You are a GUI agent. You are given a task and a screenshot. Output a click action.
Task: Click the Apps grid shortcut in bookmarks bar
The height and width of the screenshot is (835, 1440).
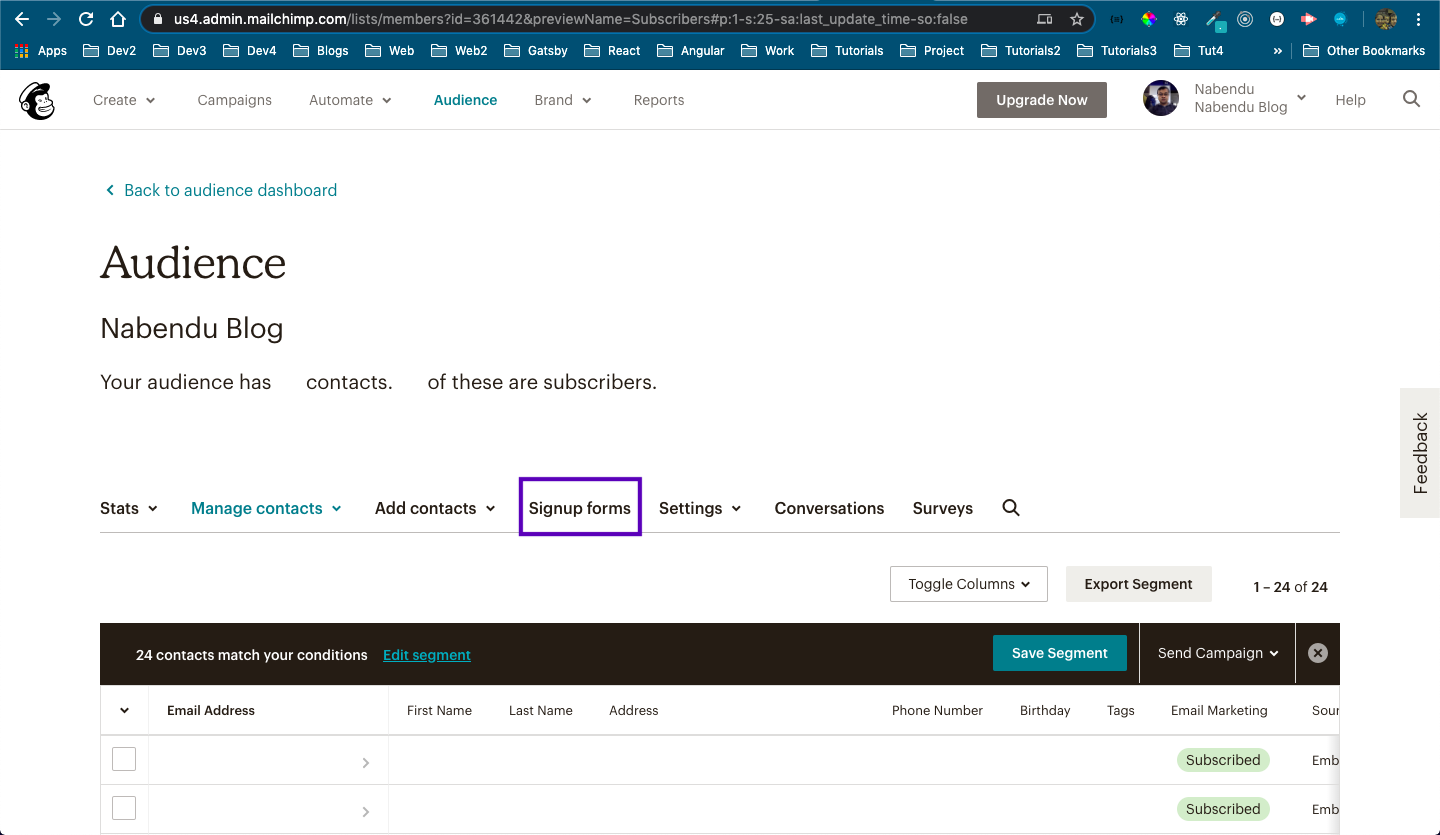41,50
